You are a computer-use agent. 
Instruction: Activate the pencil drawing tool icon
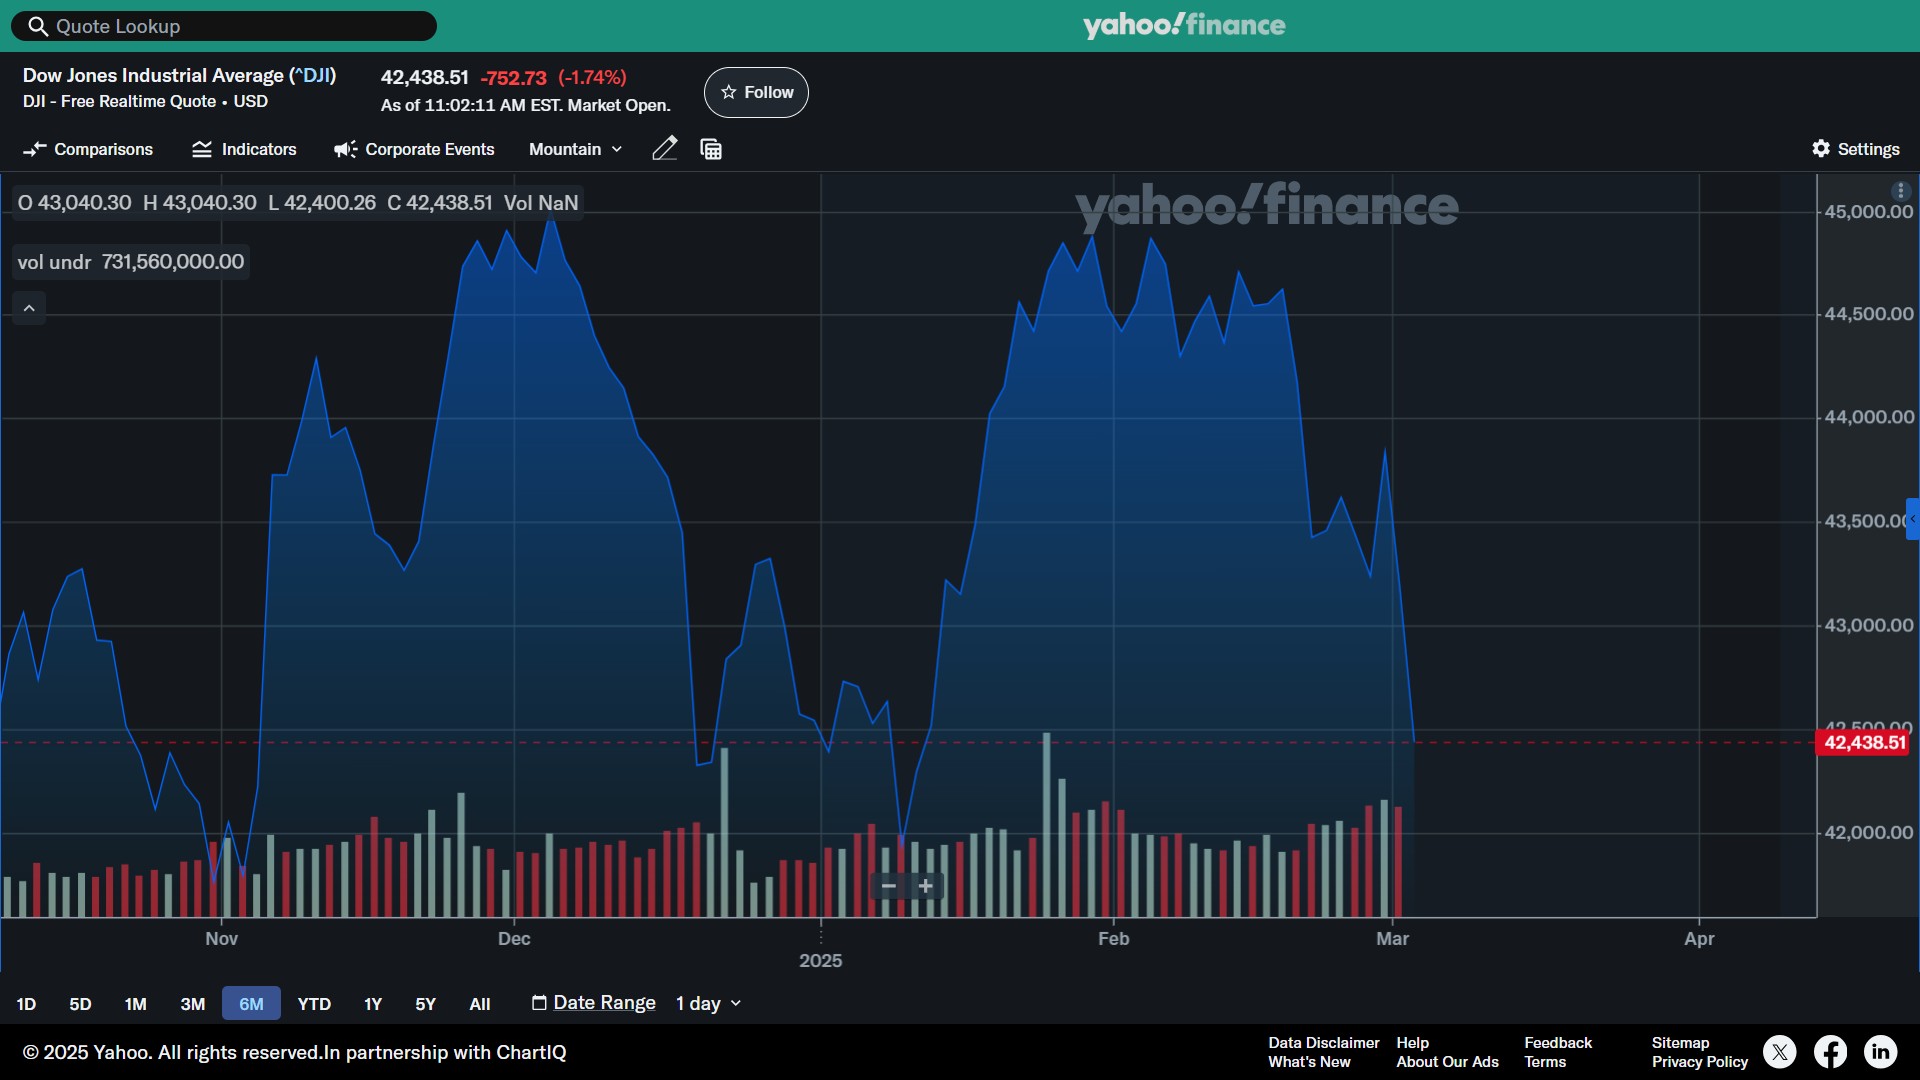(x=665, y=149)
